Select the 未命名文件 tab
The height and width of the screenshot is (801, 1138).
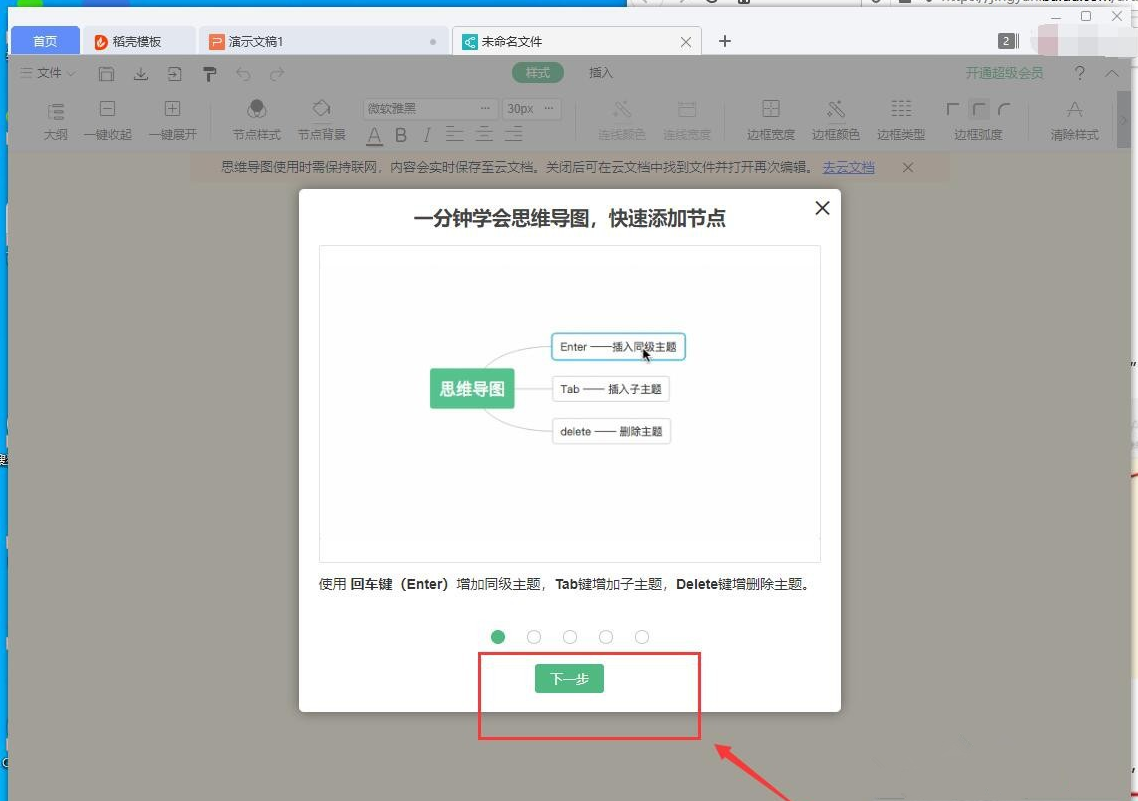577,41
